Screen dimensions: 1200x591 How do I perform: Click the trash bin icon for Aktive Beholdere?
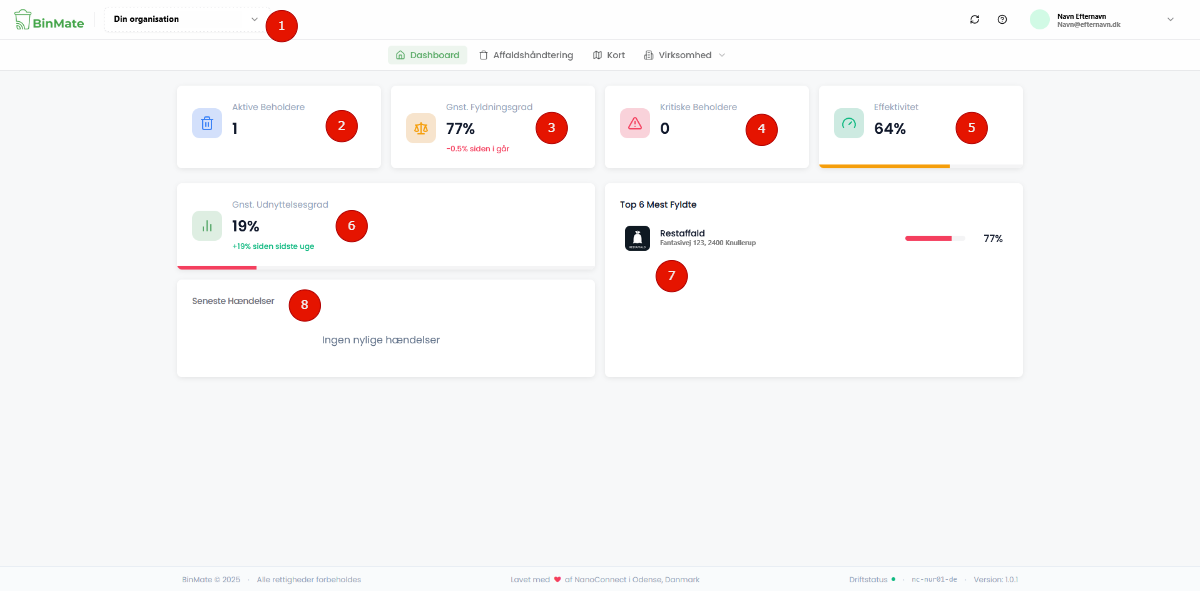tap(207, 123)
